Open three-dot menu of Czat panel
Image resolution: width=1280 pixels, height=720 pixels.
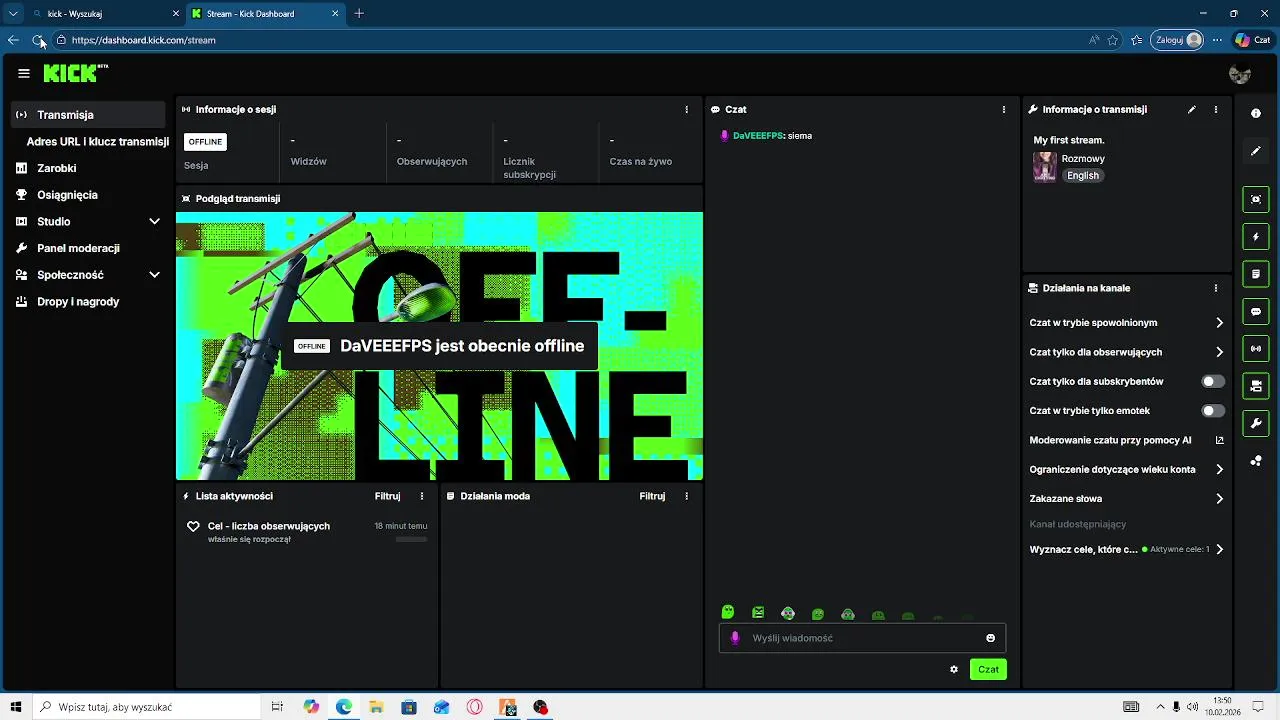coord(1004,110)
